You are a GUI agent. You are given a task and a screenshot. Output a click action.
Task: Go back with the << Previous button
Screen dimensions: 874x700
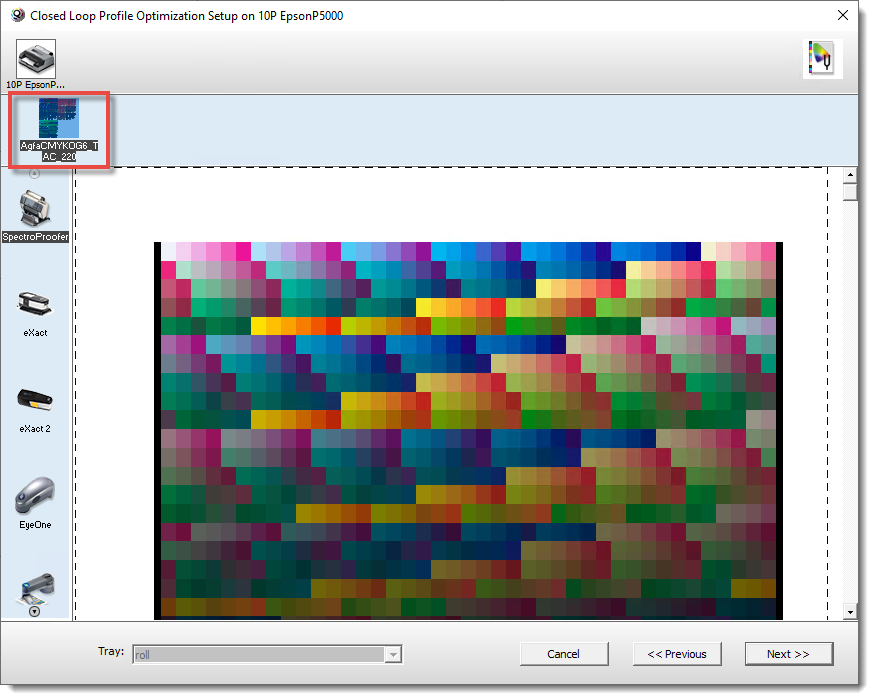point(677,654)
